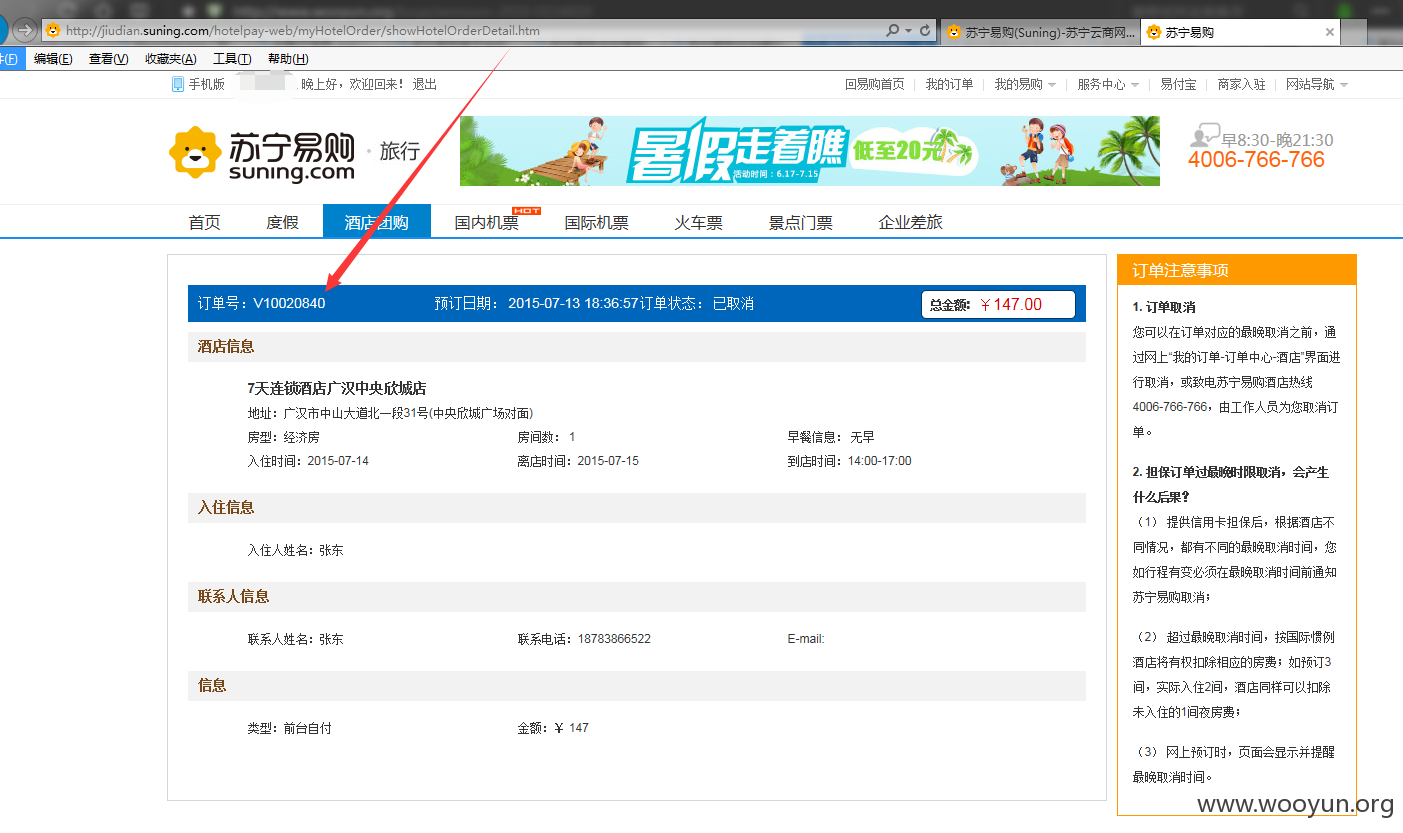Go to the 首页 navigation tab
The width and height of the screenshot is (1403, 833).
(x=204, y=222)
